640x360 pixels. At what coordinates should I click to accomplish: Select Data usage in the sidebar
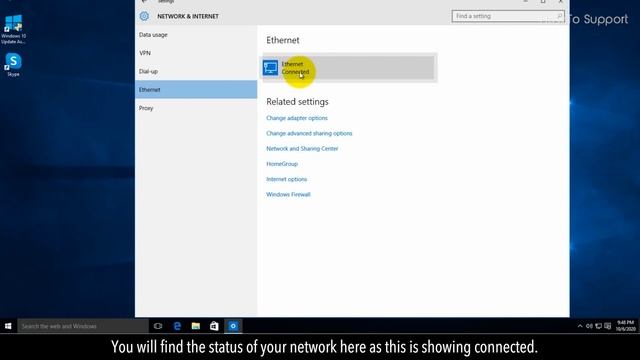(196, 35)
